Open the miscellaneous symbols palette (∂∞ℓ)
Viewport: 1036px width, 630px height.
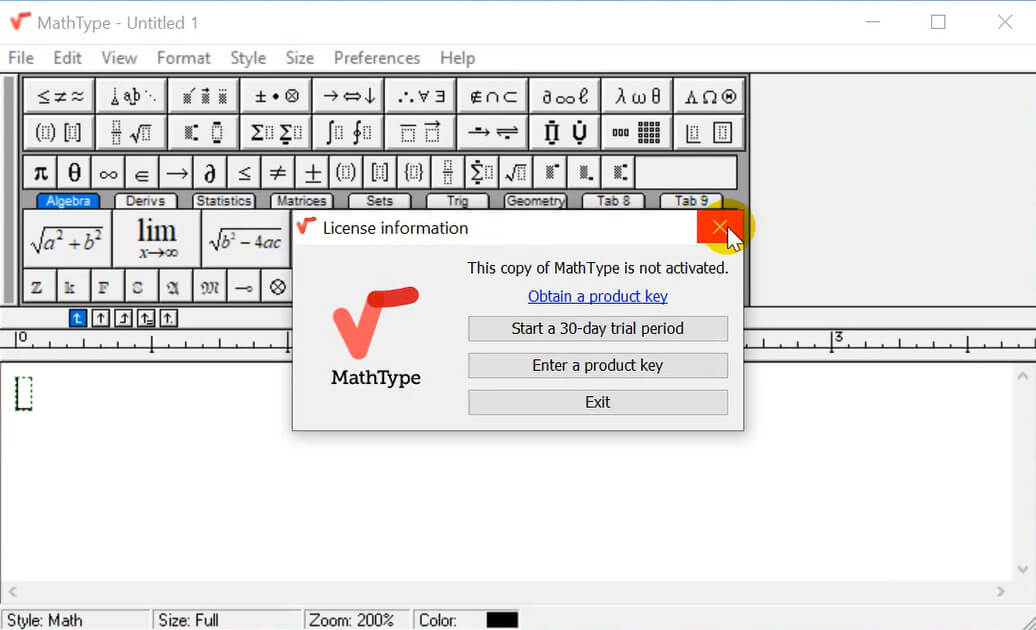point(565,96)
